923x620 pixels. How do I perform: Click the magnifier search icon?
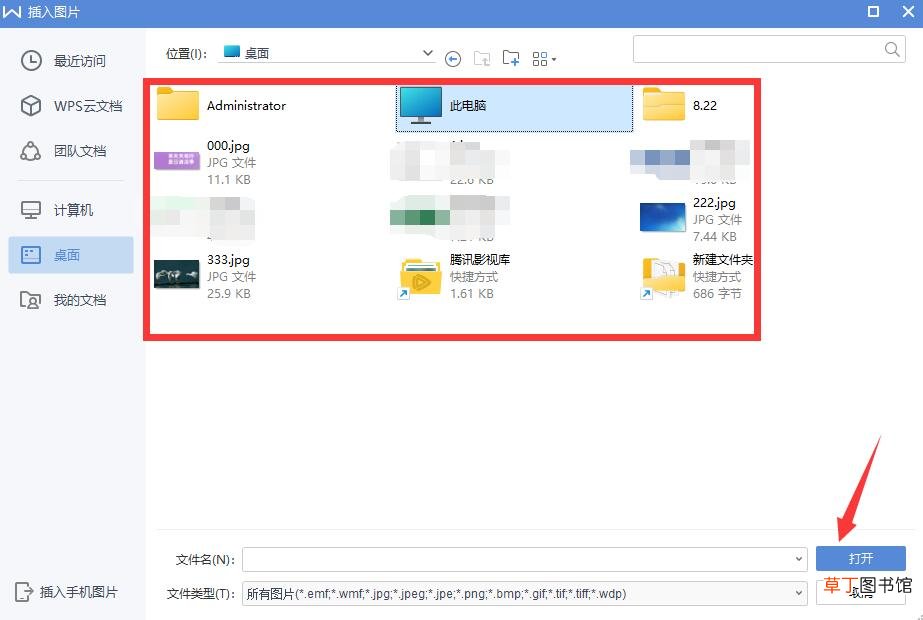pos(892,49)
